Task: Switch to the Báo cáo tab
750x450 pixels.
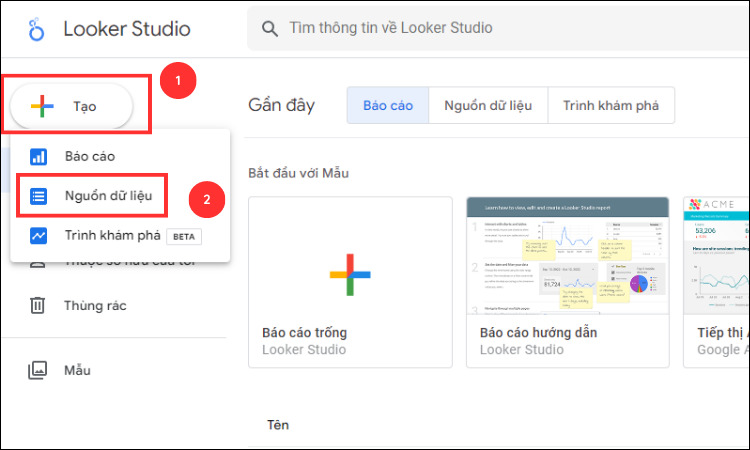Action: pos(388,105)
